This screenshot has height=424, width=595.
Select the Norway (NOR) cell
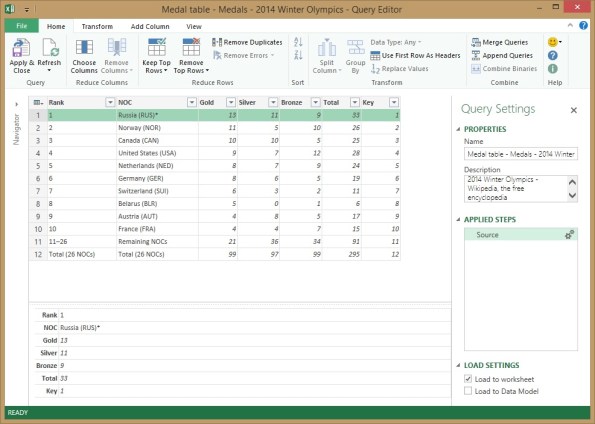coord(157,128)
